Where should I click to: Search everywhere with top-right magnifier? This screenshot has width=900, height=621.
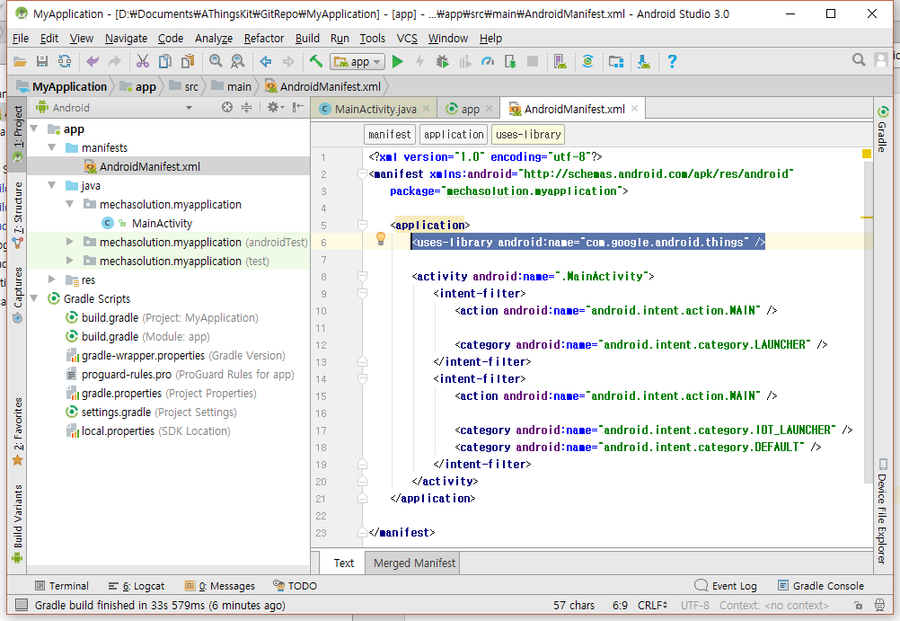pos(859,60)
